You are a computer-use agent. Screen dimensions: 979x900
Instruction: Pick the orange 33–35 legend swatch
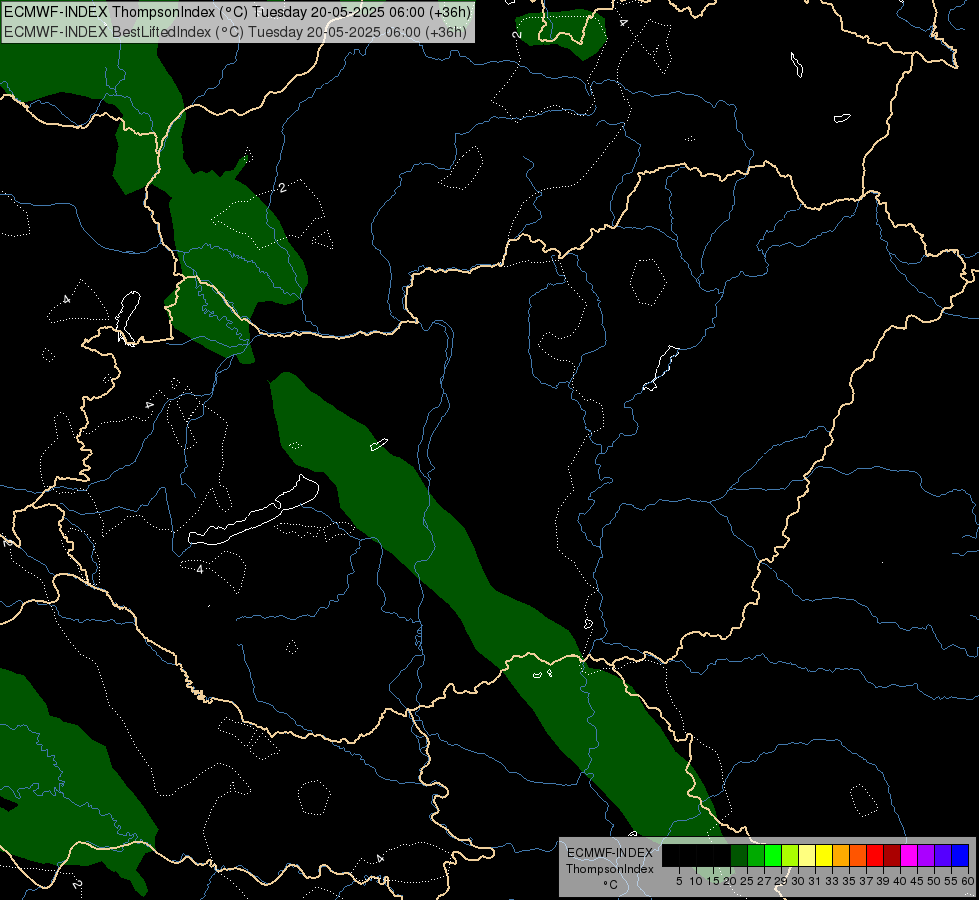841,856
